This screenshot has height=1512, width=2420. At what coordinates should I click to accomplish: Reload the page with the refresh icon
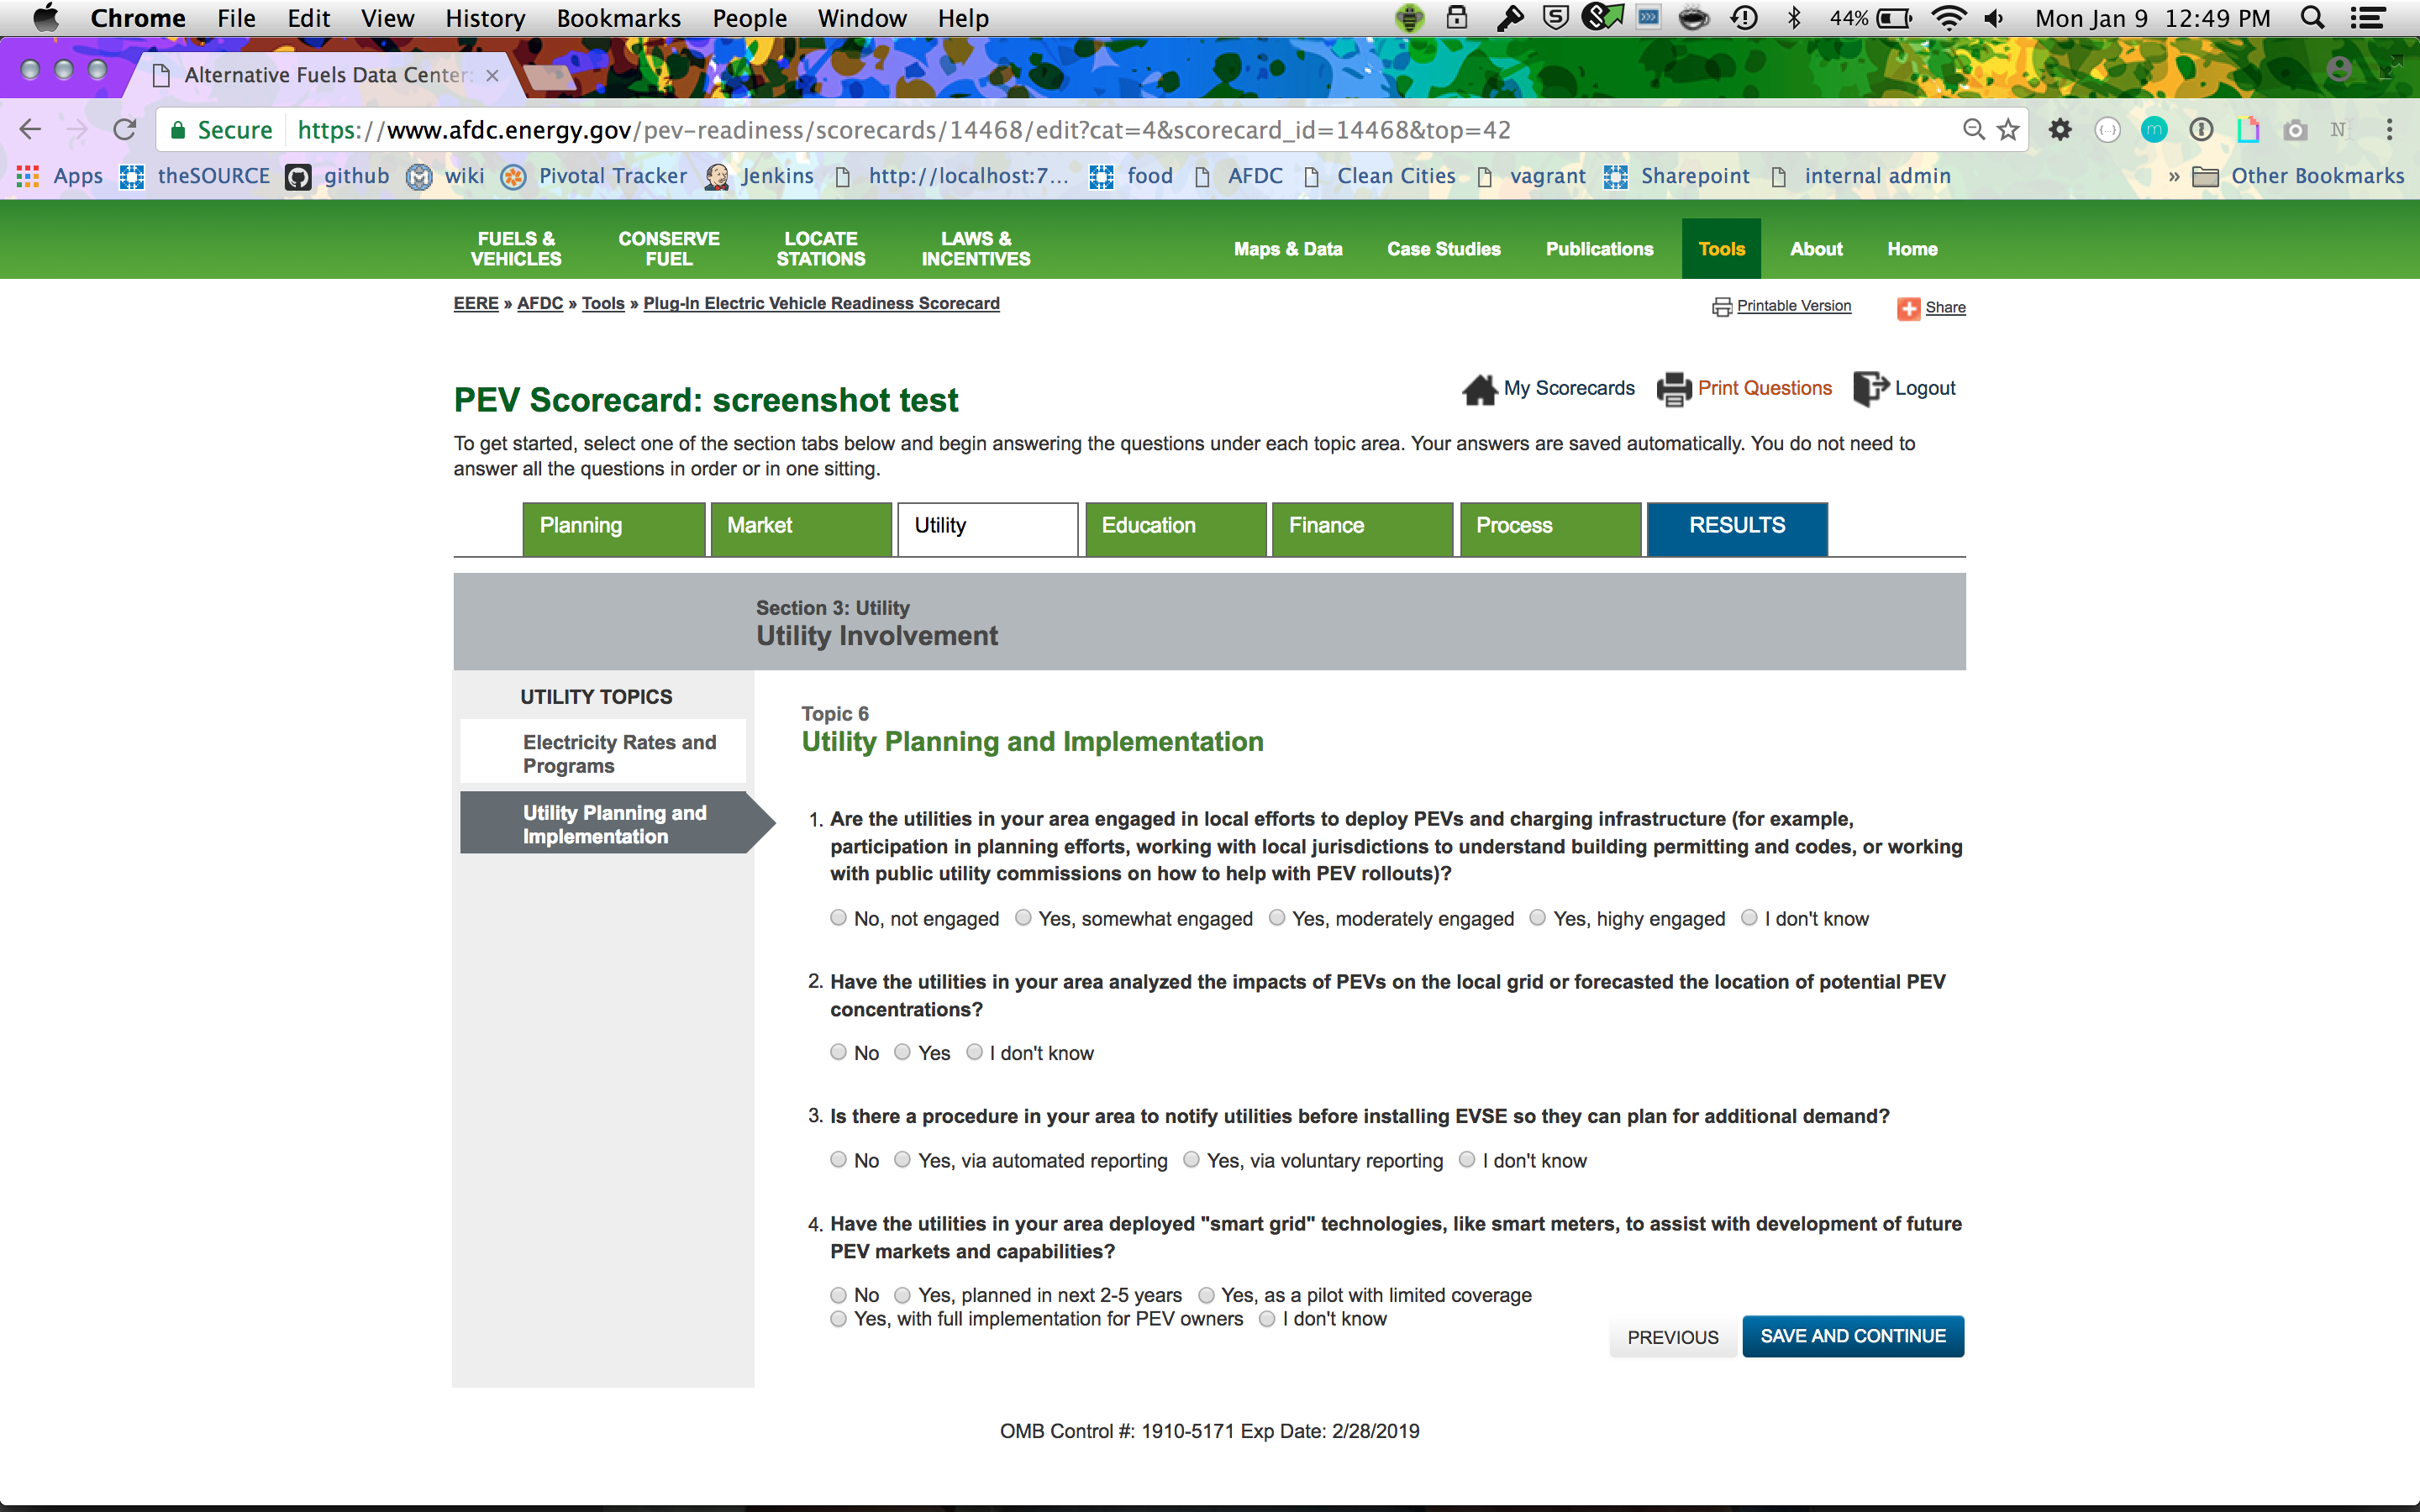point(125,130)
